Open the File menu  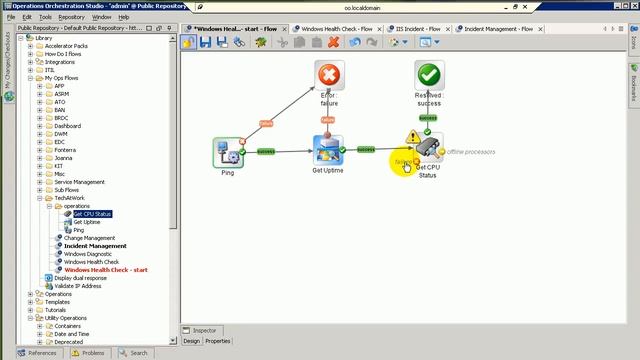(11, 17)
